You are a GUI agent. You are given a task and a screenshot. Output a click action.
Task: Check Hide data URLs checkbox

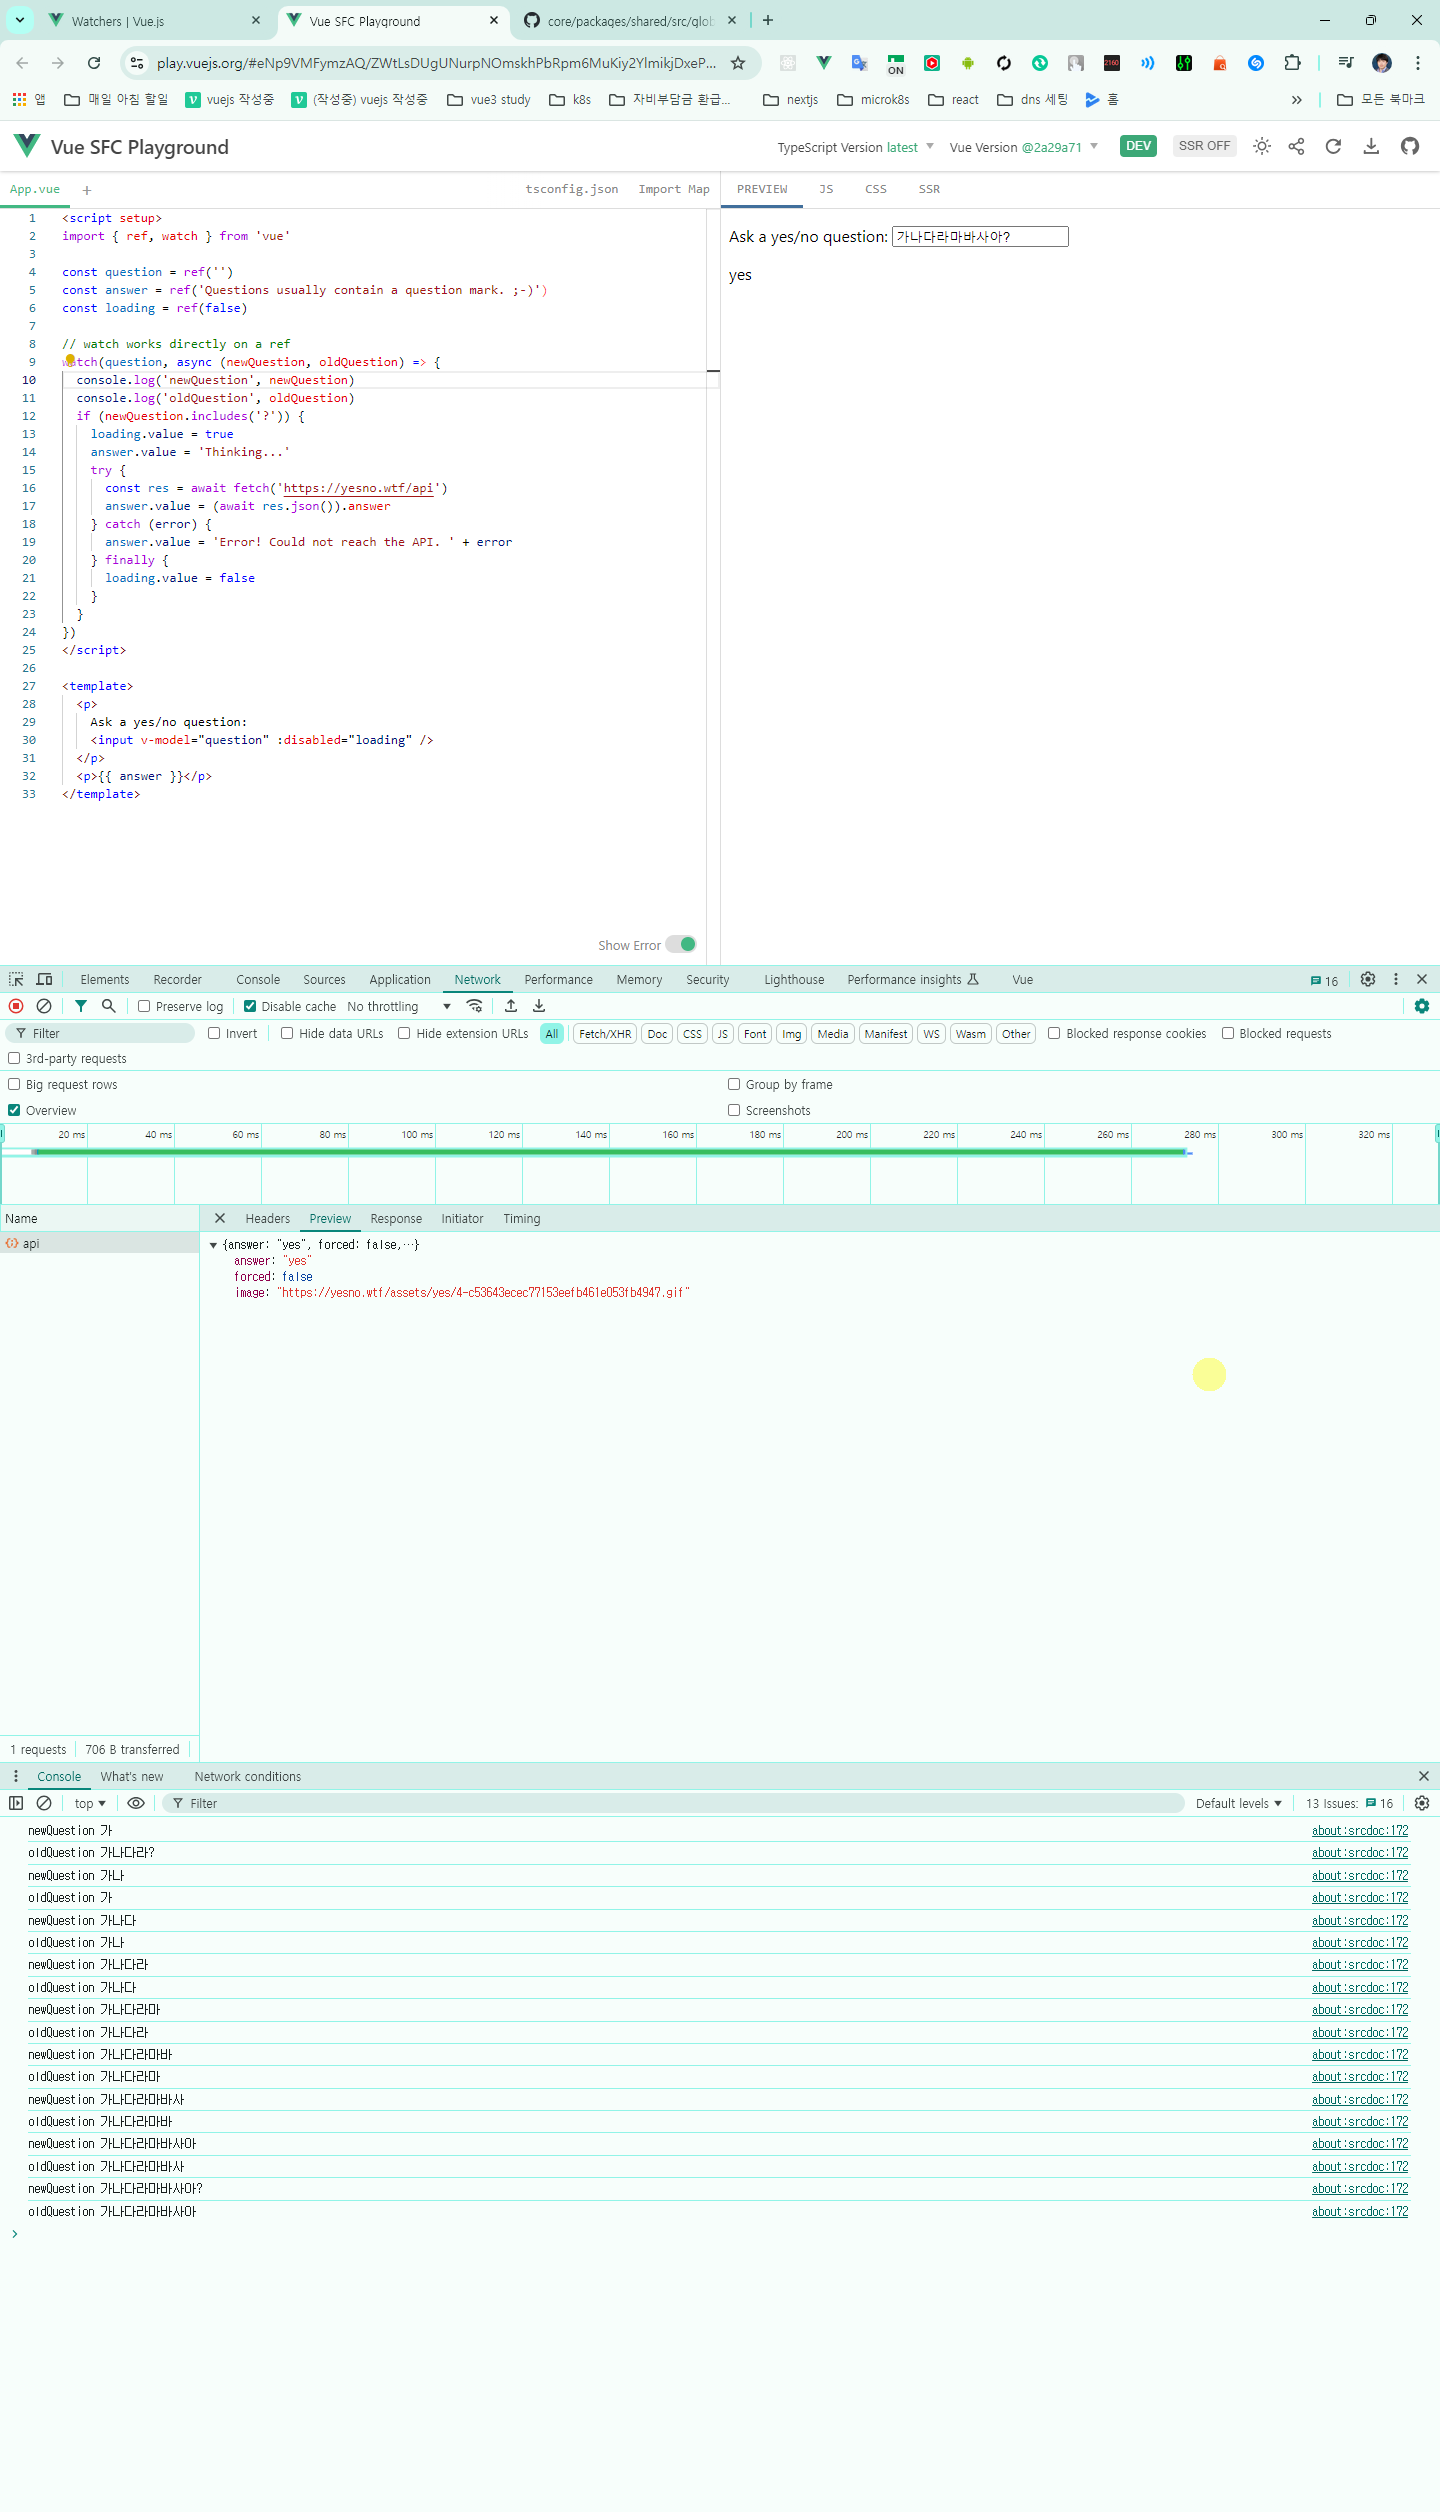(x=287, y=1033)
